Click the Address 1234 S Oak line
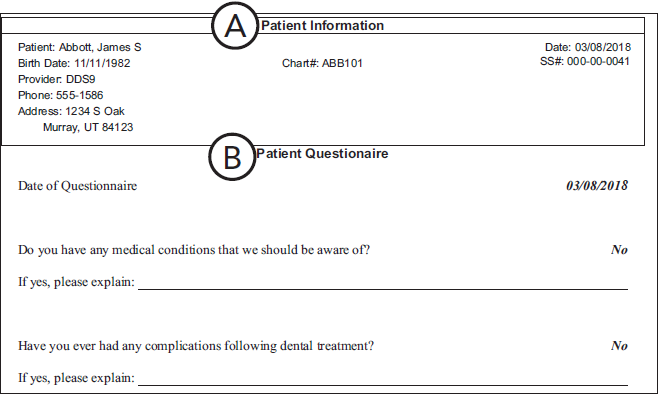This screenshot has width=658, height=394. pyautogui.click(x=71, y=111)
